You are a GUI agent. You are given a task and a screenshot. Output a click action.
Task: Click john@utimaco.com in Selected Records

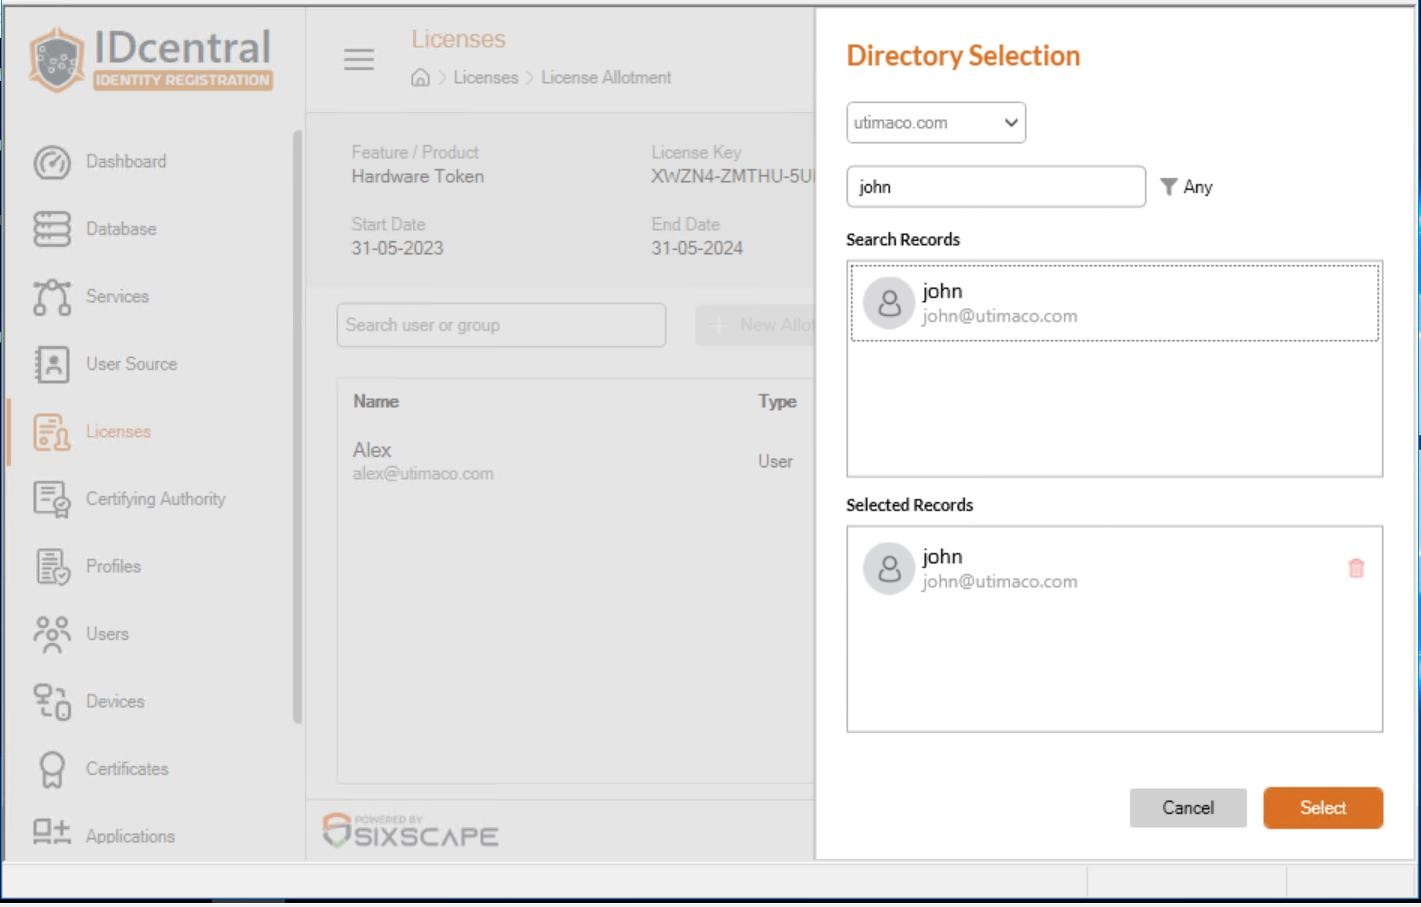[1000, 582]
